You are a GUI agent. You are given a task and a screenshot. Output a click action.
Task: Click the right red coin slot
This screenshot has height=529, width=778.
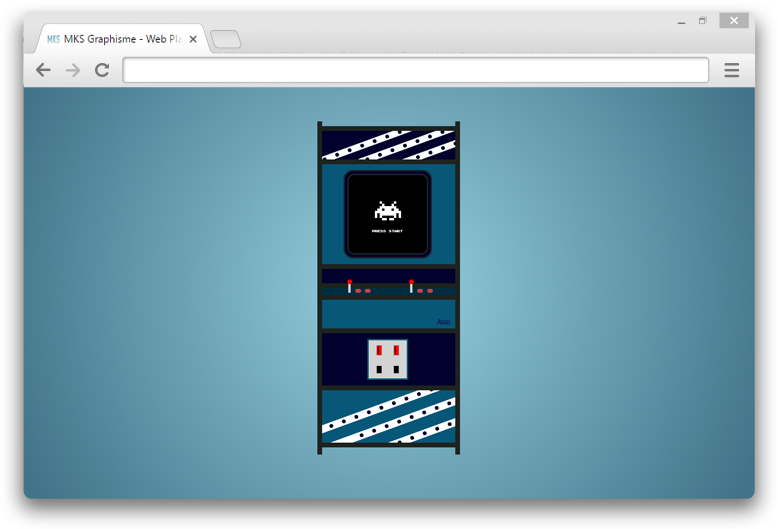pos(396,350)
